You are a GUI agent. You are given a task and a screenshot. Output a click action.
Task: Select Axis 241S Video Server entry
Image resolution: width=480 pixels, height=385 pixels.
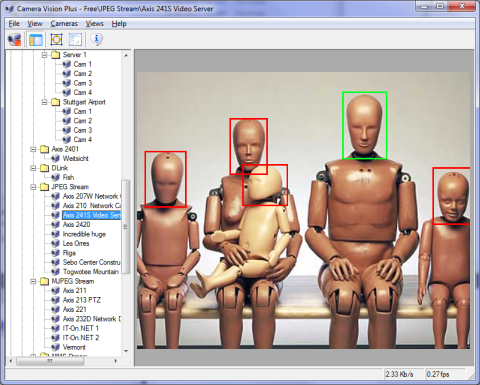[92, 215]
